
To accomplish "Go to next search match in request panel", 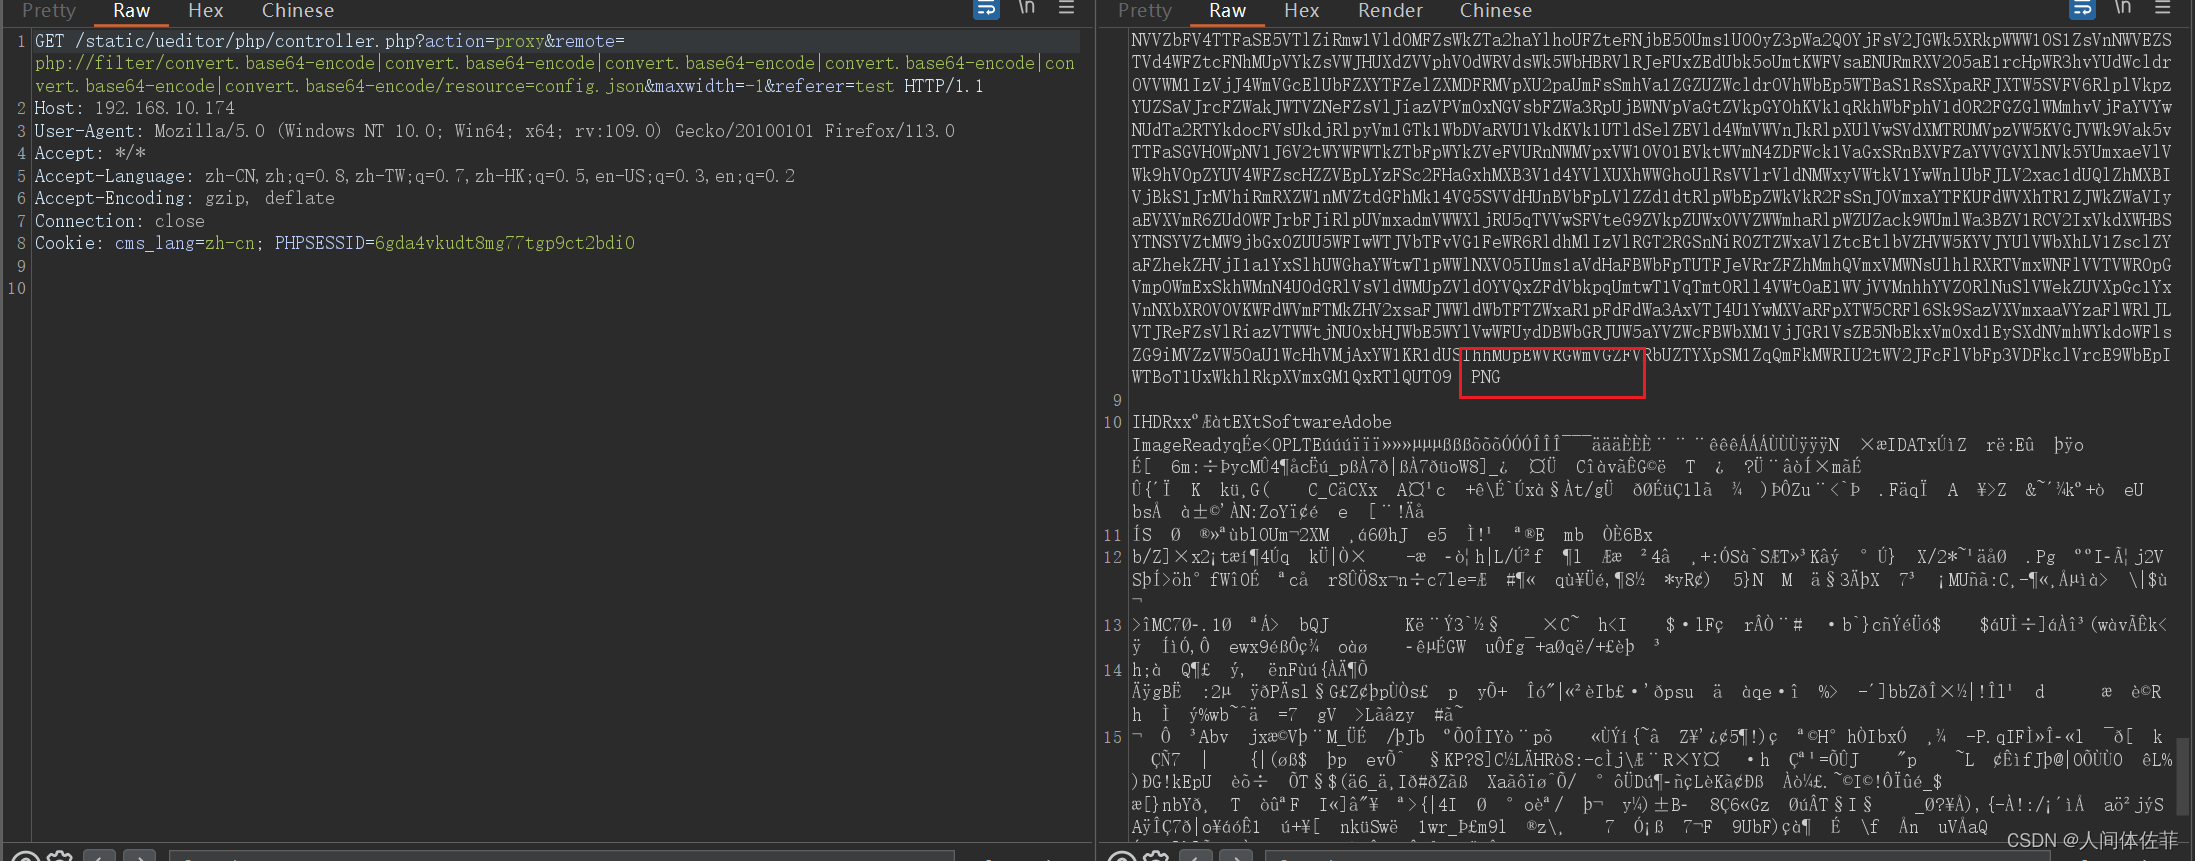I will click(x=140, y=856).
